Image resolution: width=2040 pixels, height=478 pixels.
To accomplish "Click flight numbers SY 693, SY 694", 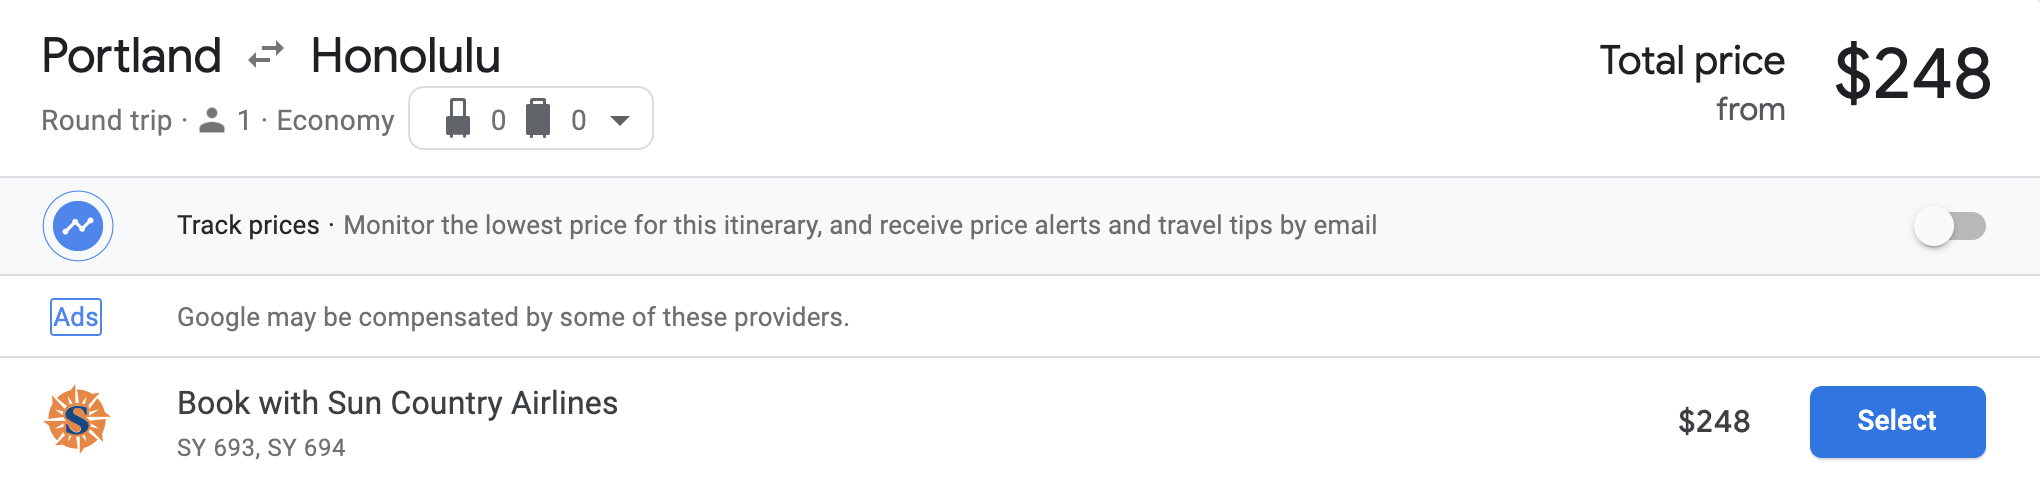I will 261,447.
